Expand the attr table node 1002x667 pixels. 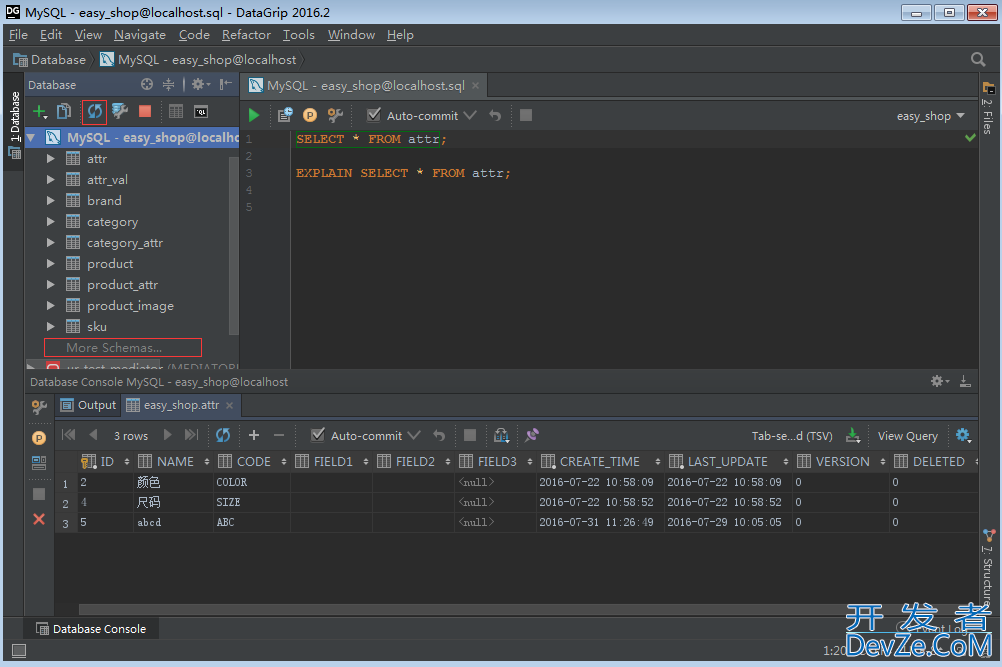(50, 158)
